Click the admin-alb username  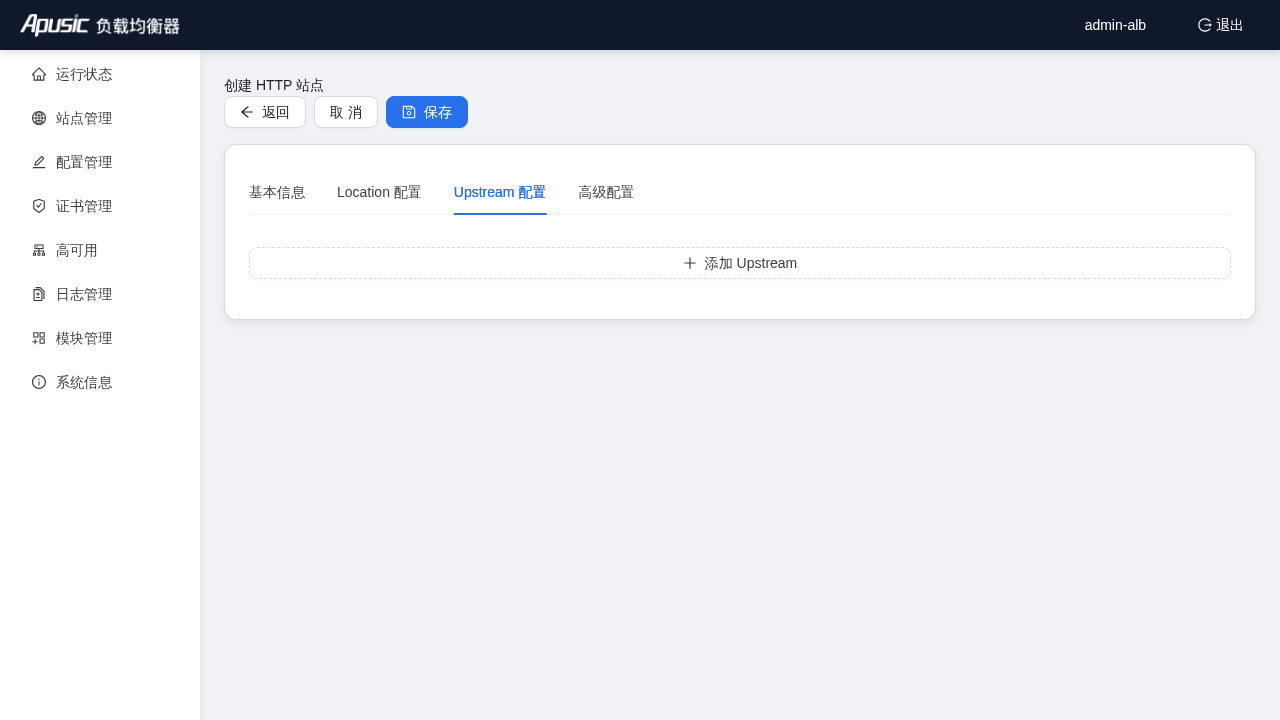[1115, 25]
